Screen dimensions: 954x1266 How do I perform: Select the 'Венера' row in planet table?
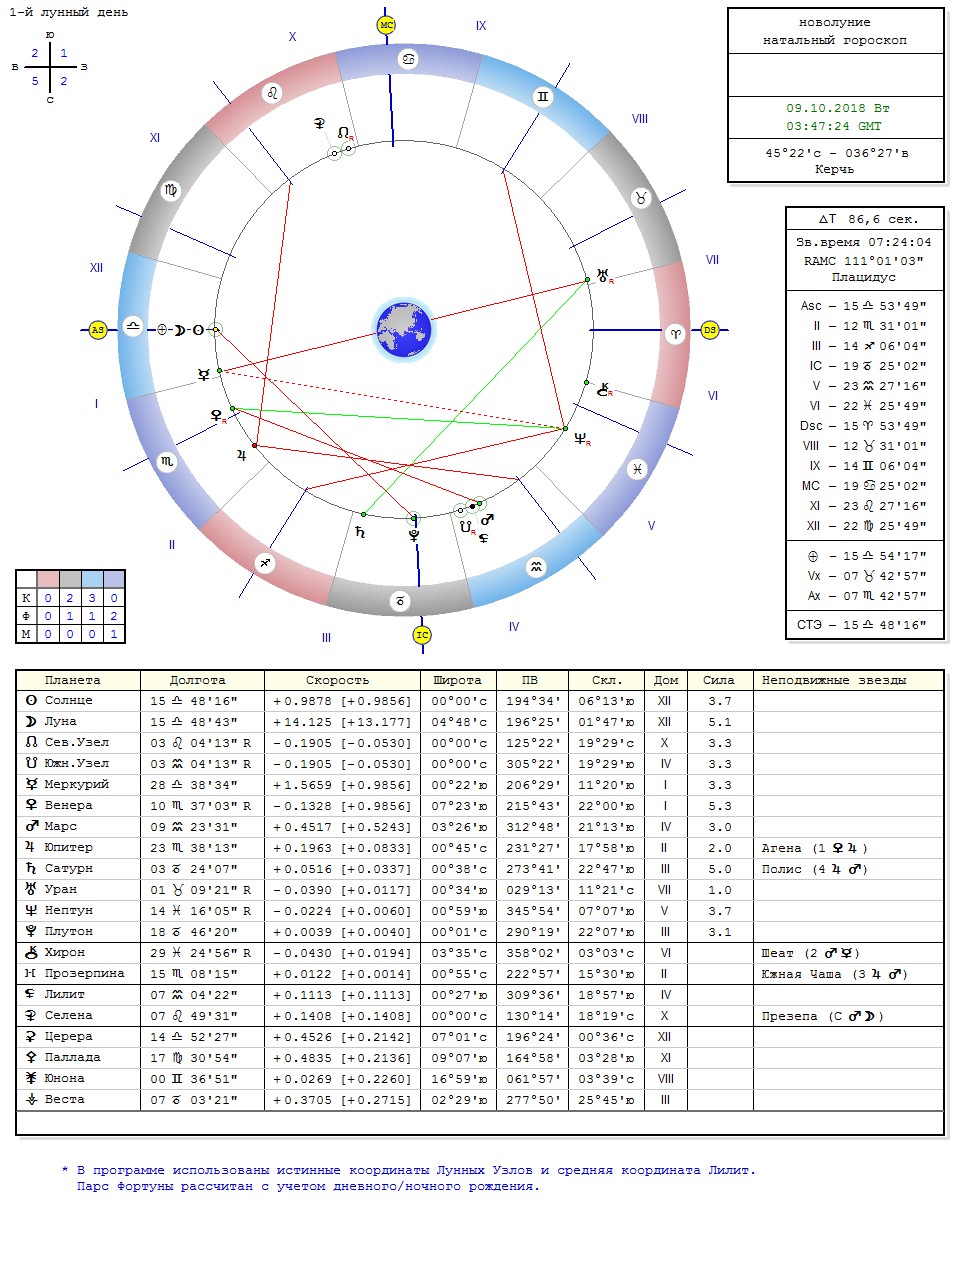69,805
